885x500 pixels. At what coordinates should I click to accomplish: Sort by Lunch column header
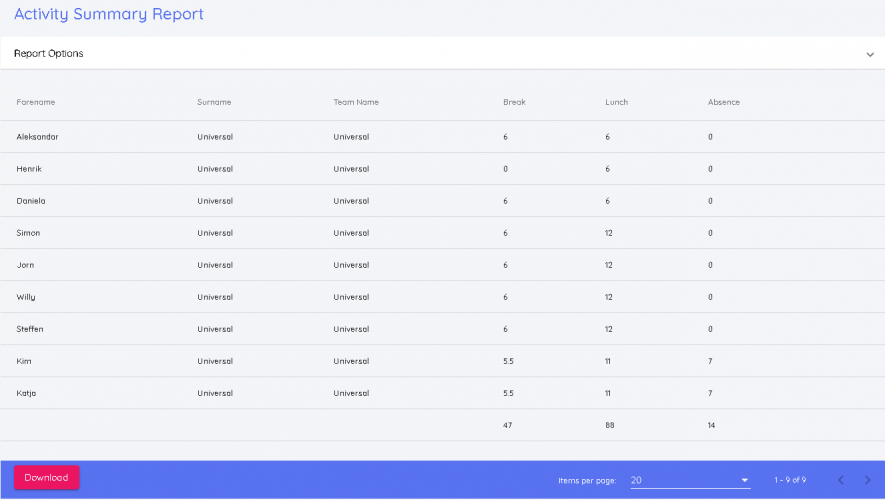pyautogui.click(x=616, y=102)
